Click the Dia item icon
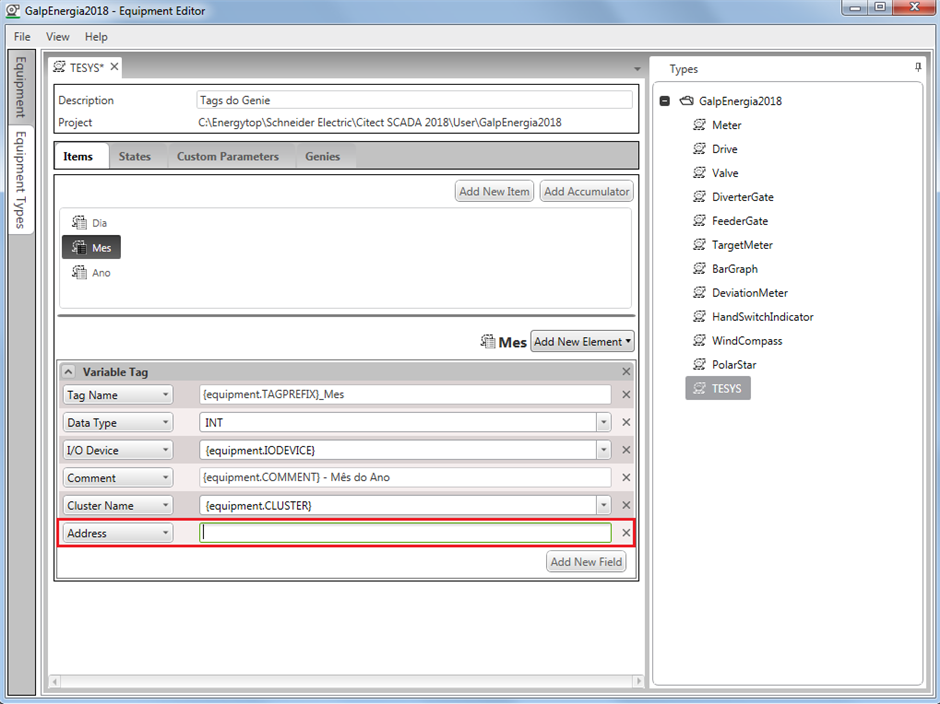Image resolution: width=940 pixels, height=704 pixels. [79, 222]
